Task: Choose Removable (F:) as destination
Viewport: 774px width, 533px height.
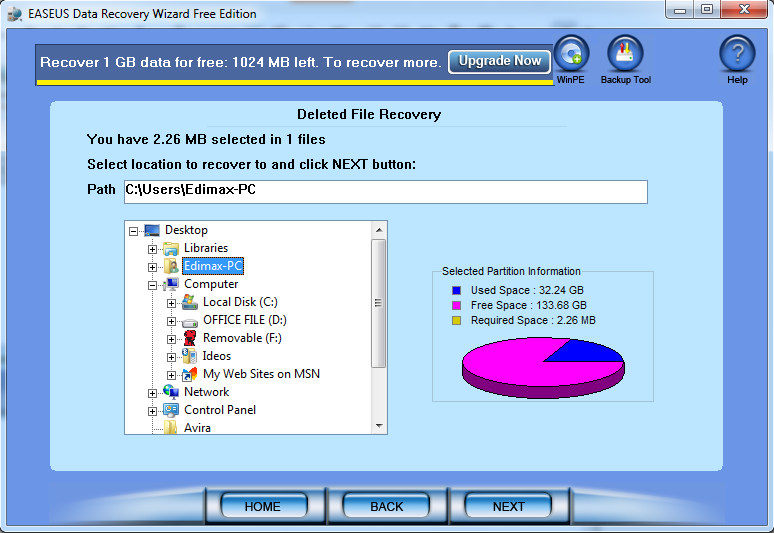Action: tap(242, 338)
